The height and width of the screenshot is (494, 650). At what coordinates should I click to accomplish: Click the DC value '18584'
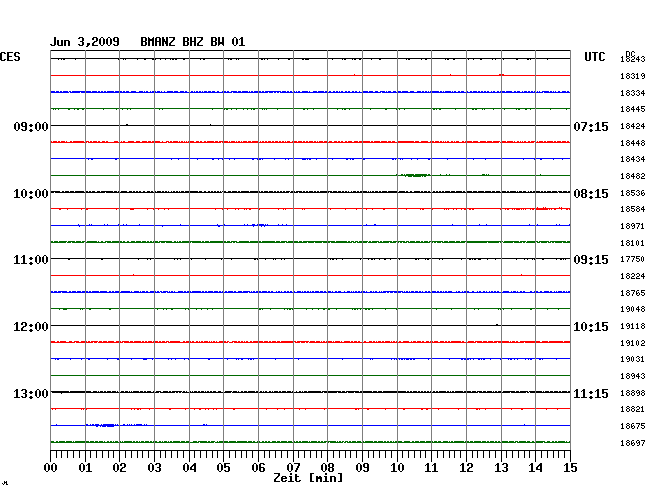coord(633,209)
